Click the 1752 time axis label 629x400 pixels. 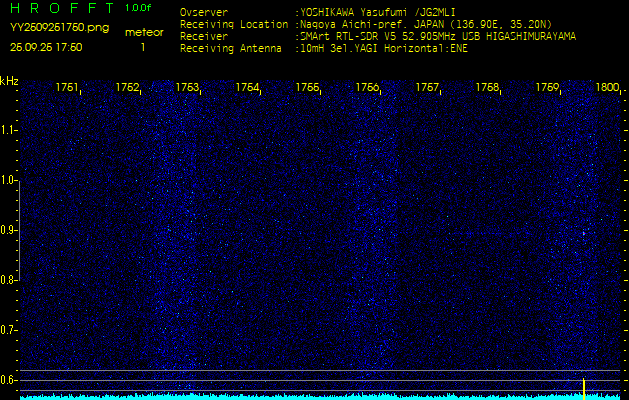pos(127,87)
